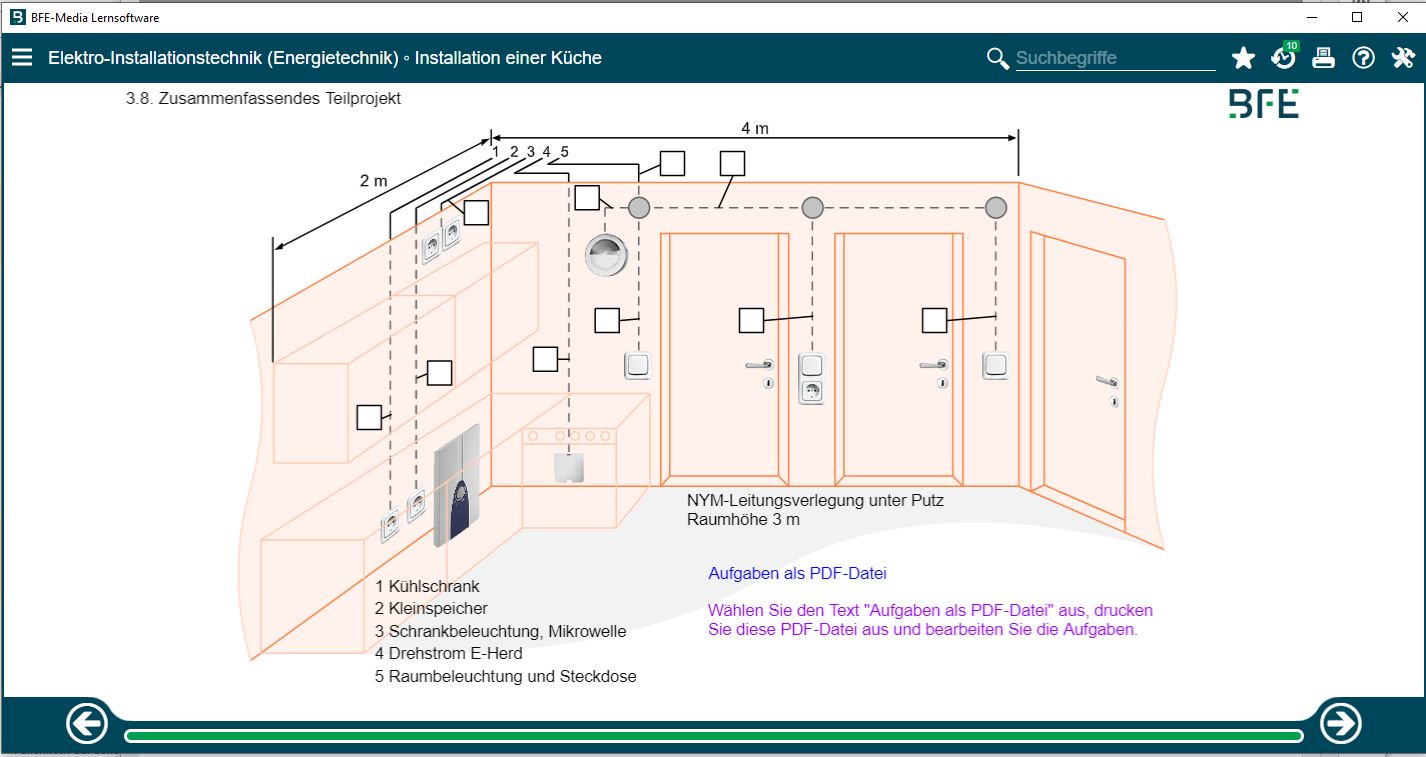
Task: Select "Installation einer Küche" breadcrumb
Action: (x=508, y=58)
